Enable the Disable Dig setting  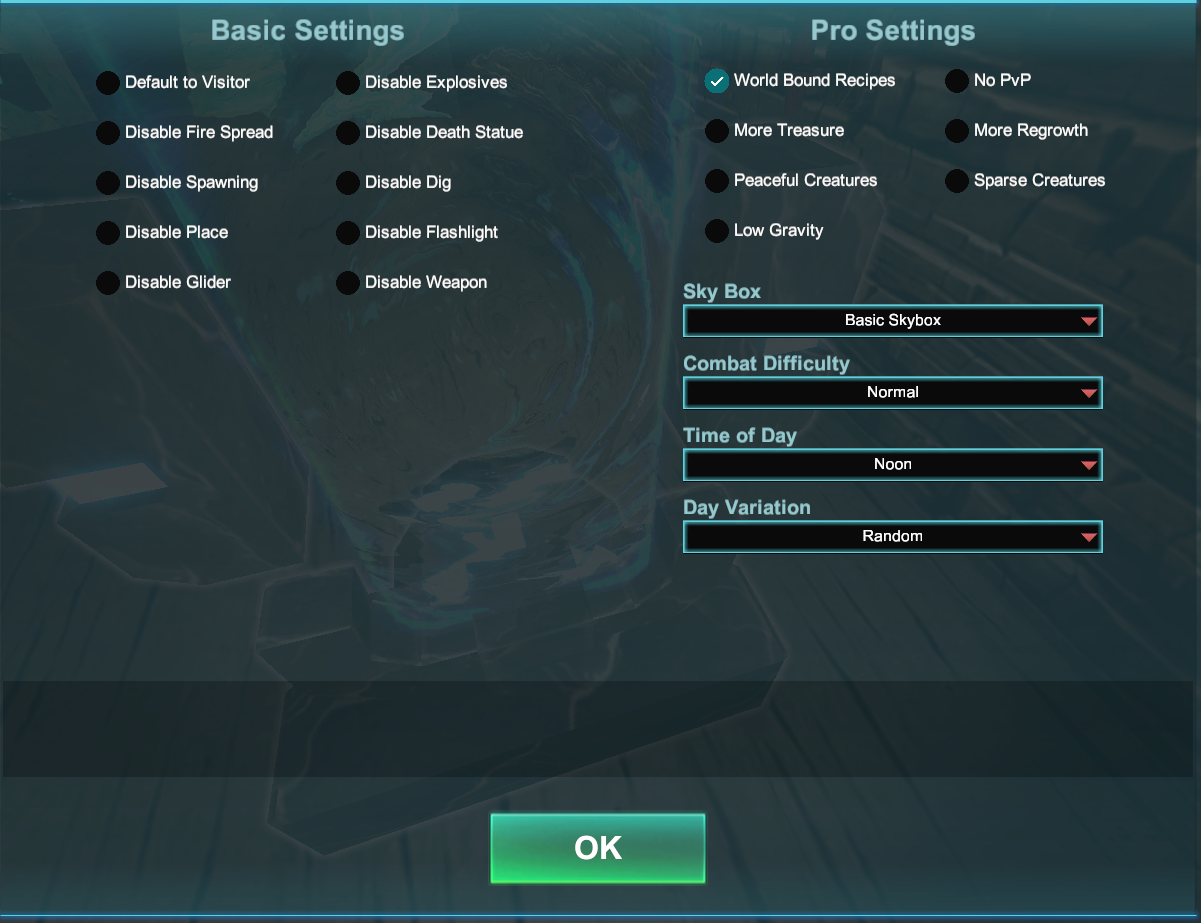coord(348,183)
